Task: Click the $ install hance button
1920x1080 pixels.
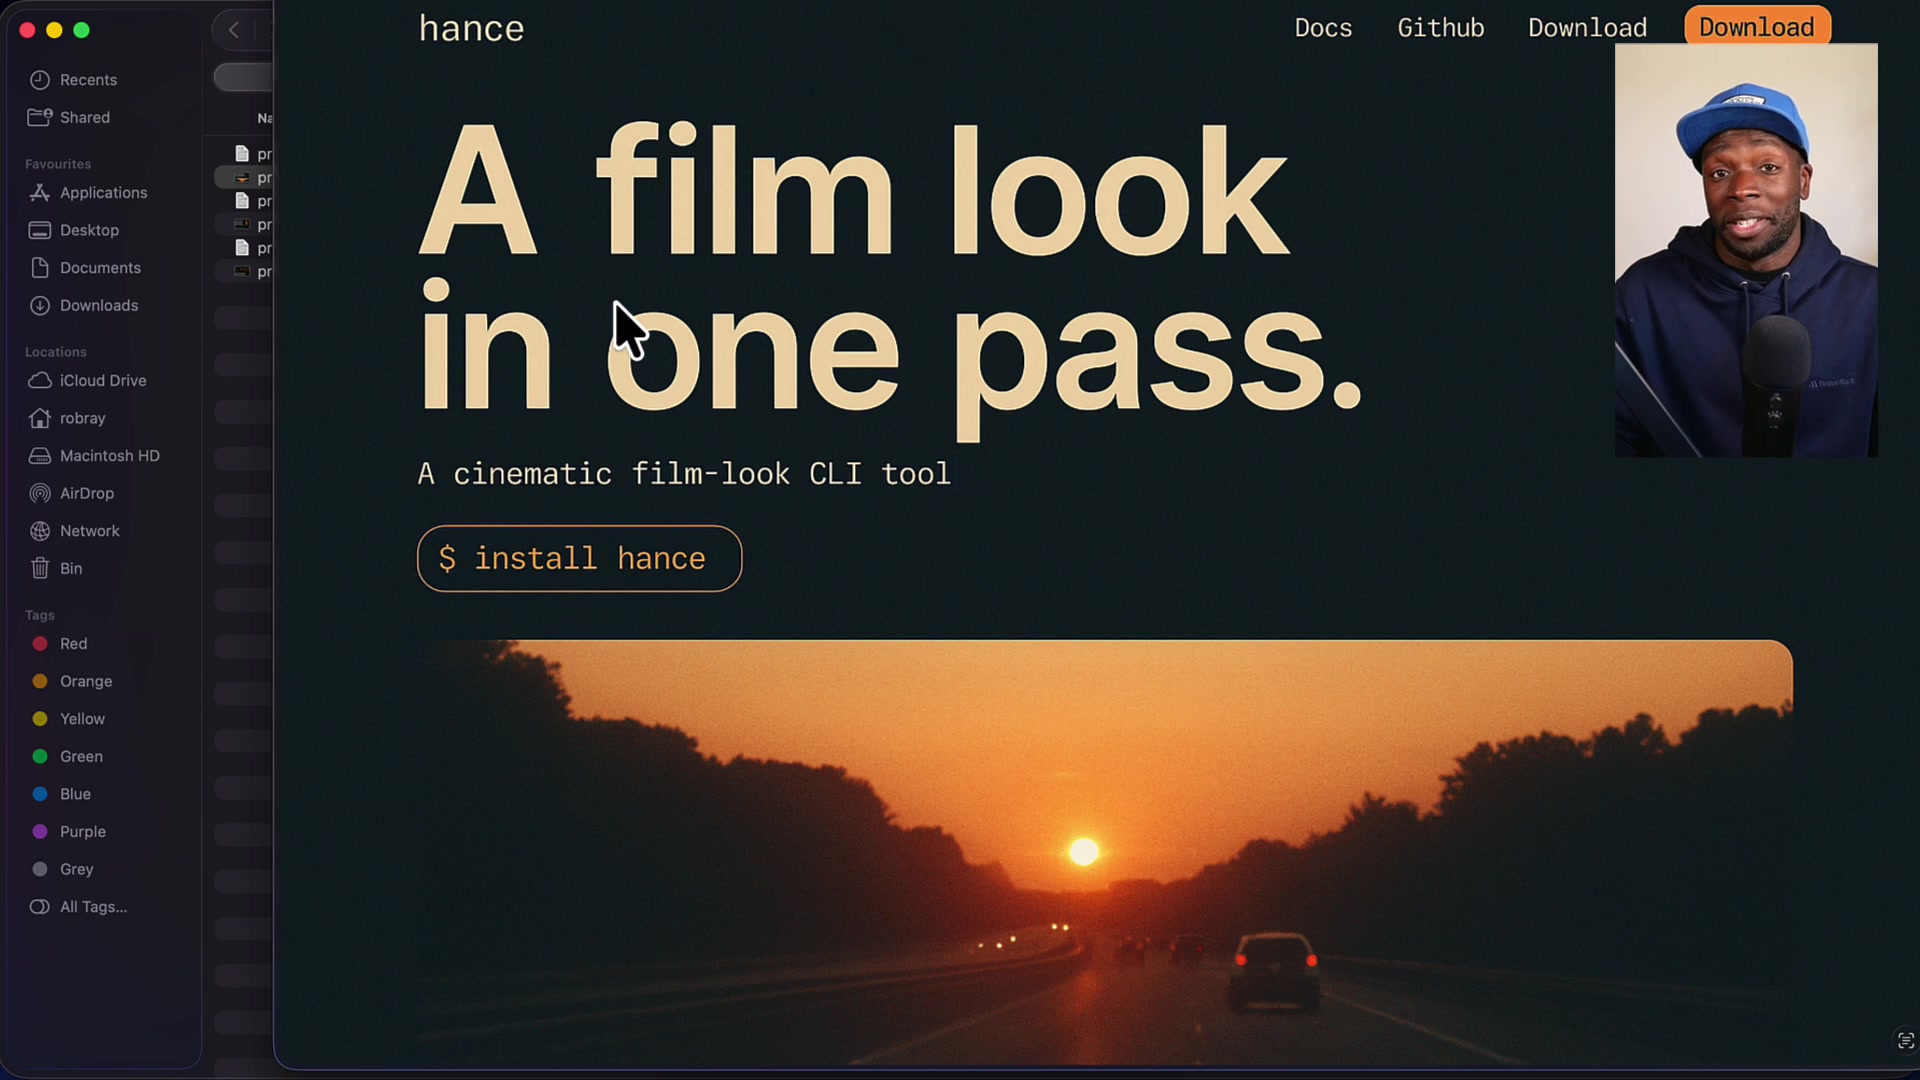Action: (579, 558)
